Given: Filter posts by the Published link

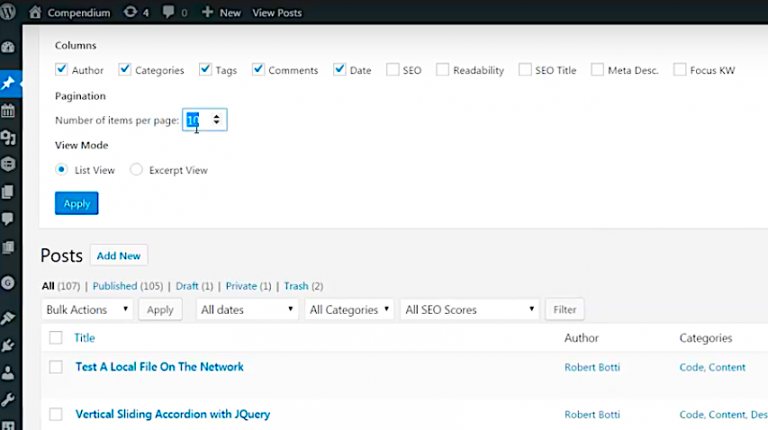Looking at the screenshot, I should [115, 286].
